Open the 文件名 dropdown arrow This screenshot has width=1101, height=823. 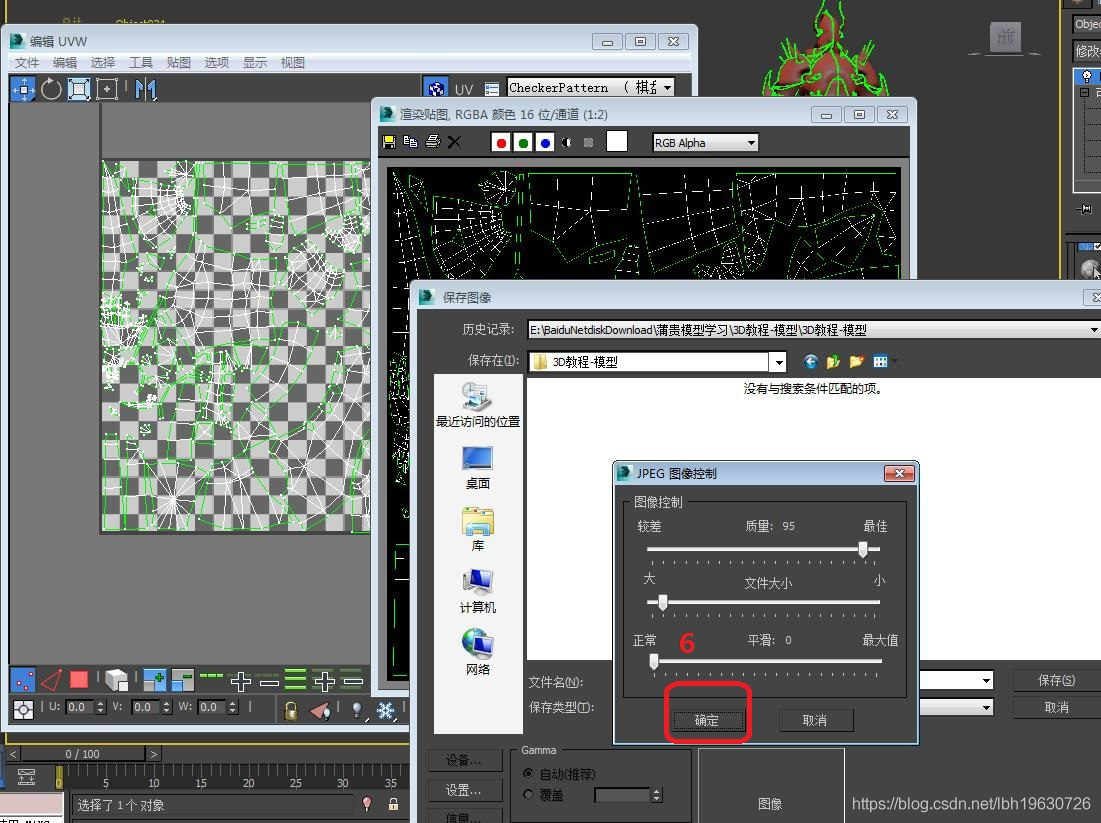click(987, 680)
